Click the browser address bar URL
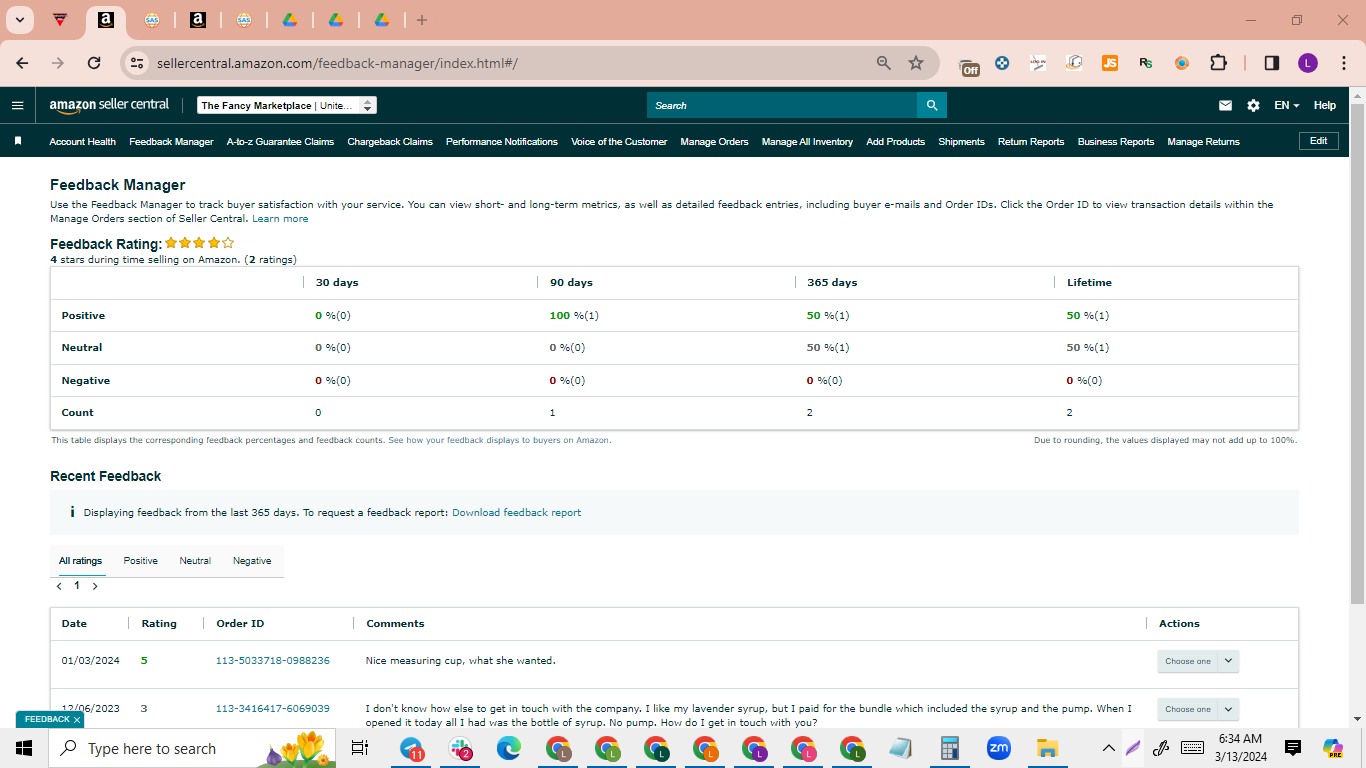The width and height of the screenshot is (1366, 768). click(x=337, y=63)
